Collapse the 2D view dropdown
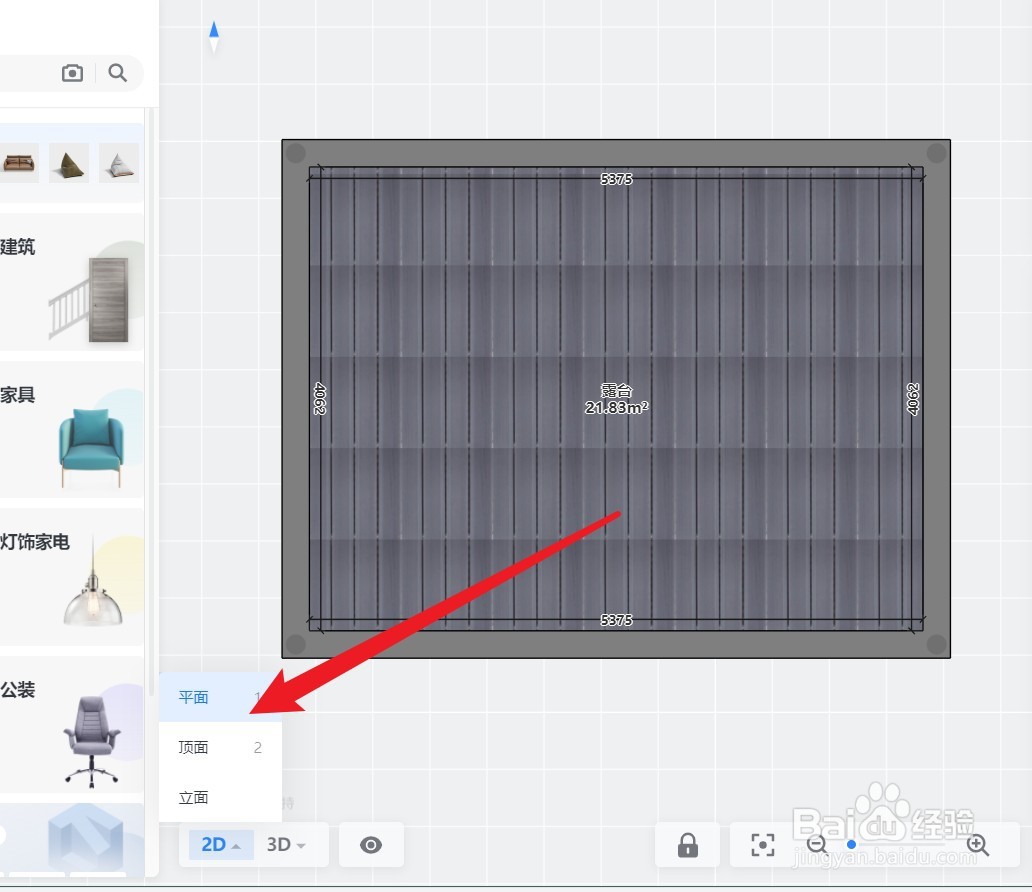 [221, 845]
